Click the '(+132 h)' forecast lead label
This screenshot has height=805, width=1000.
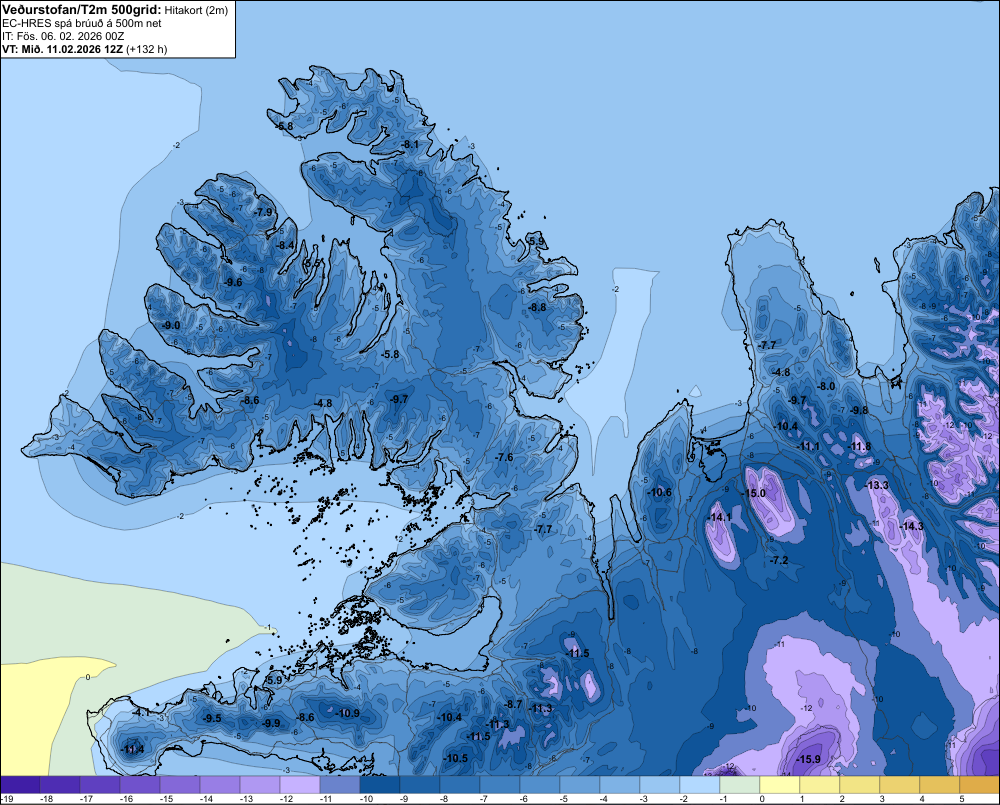point(147,49)
